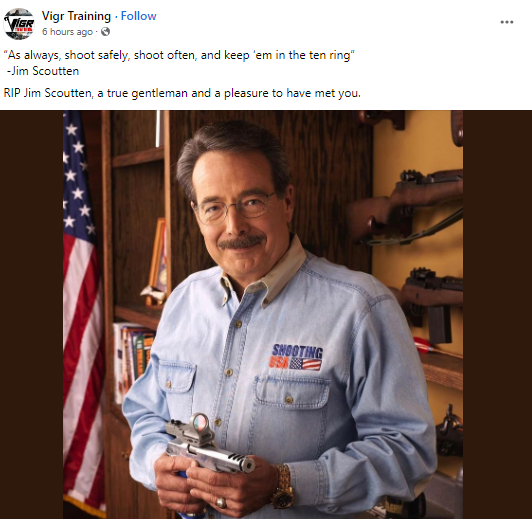532x519 pixels.
Task: Click the pistol with red dot sight
Action: coord(208,444)
